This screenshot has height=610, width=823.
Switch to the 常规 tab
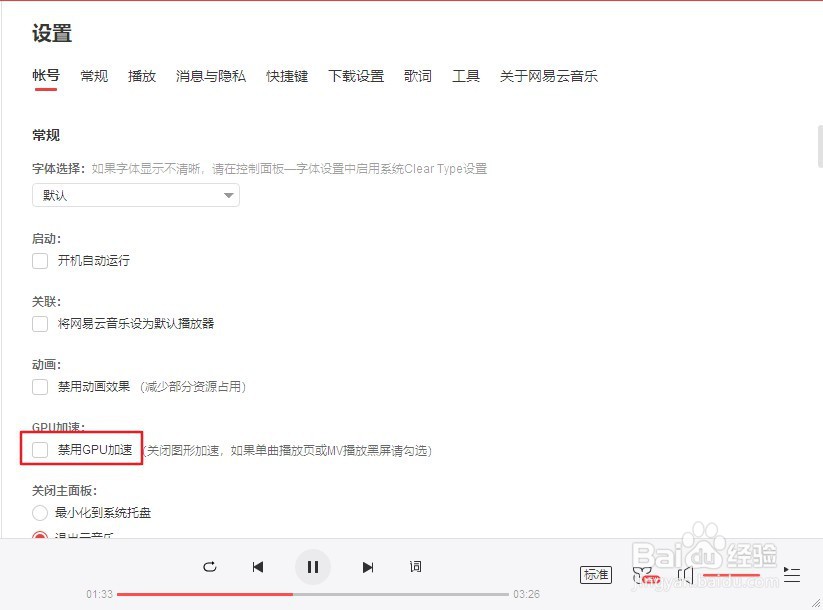coord(94,76)
